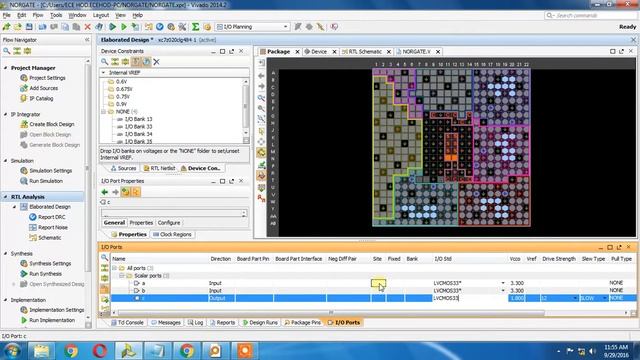Click the zoom-in magnifier in Package view toolbar
The height and width of the screenshot is (360, 640).
[x=261, y=98]
